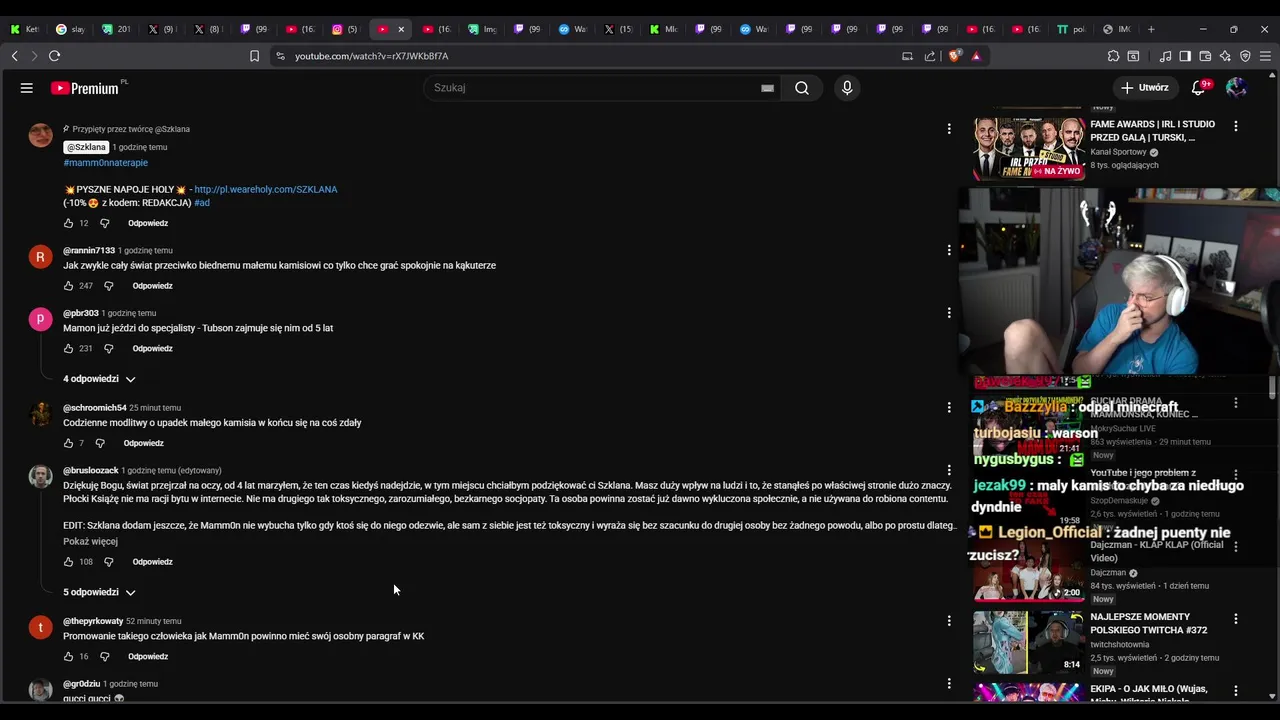
Task: Click the #ad hashtag link
Action: click(202, 203)
